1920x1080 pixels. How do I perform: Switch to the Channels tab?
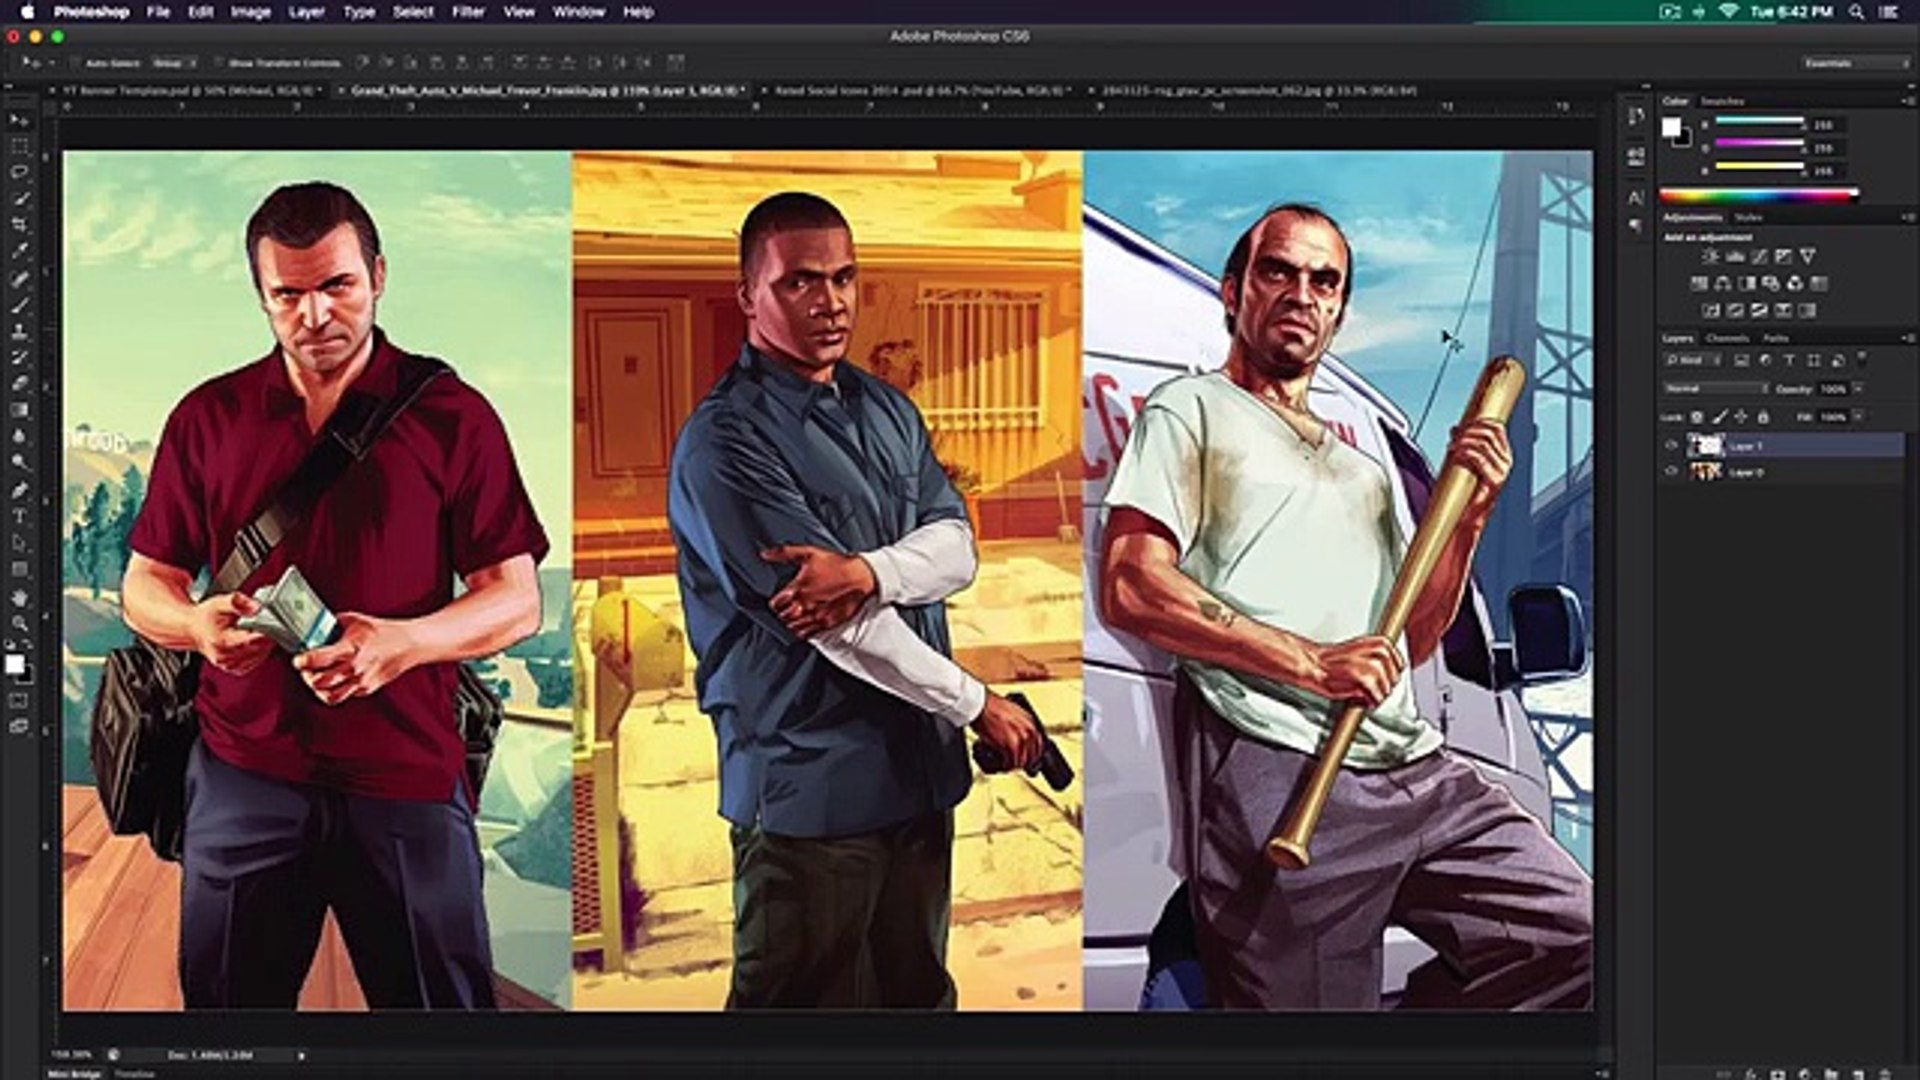[x=1728, y=339]
